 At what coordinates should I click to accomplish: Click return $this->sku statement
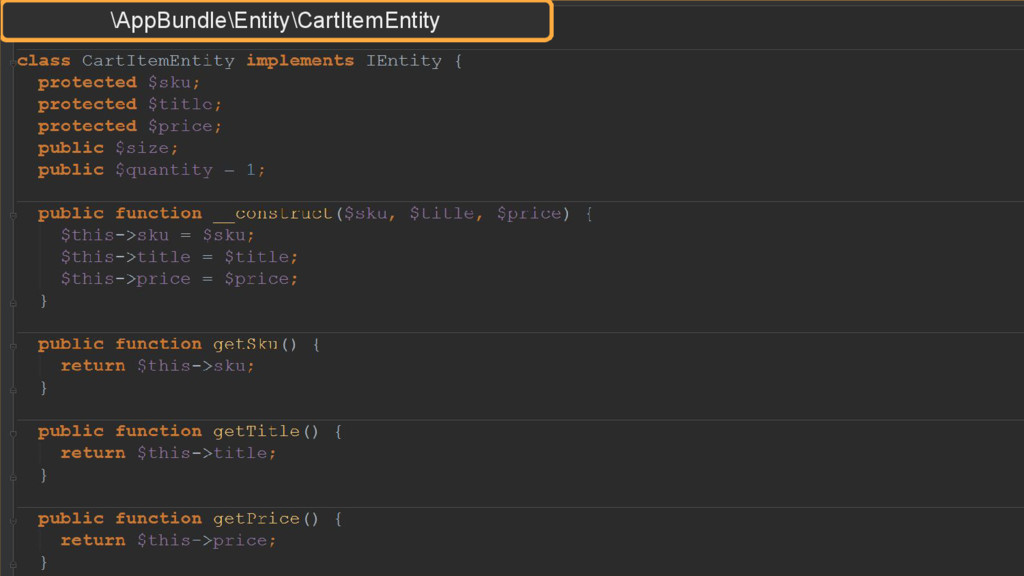157,366
